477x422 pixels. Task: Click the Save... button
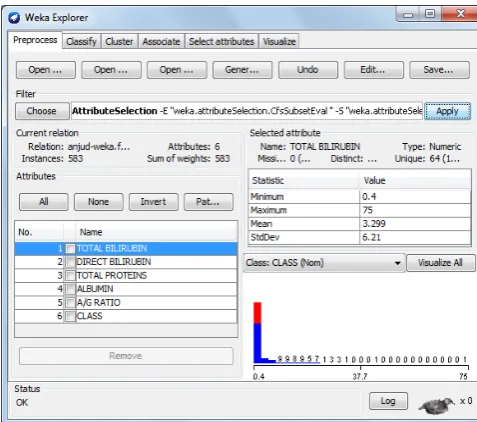click(x=439, y=70)
